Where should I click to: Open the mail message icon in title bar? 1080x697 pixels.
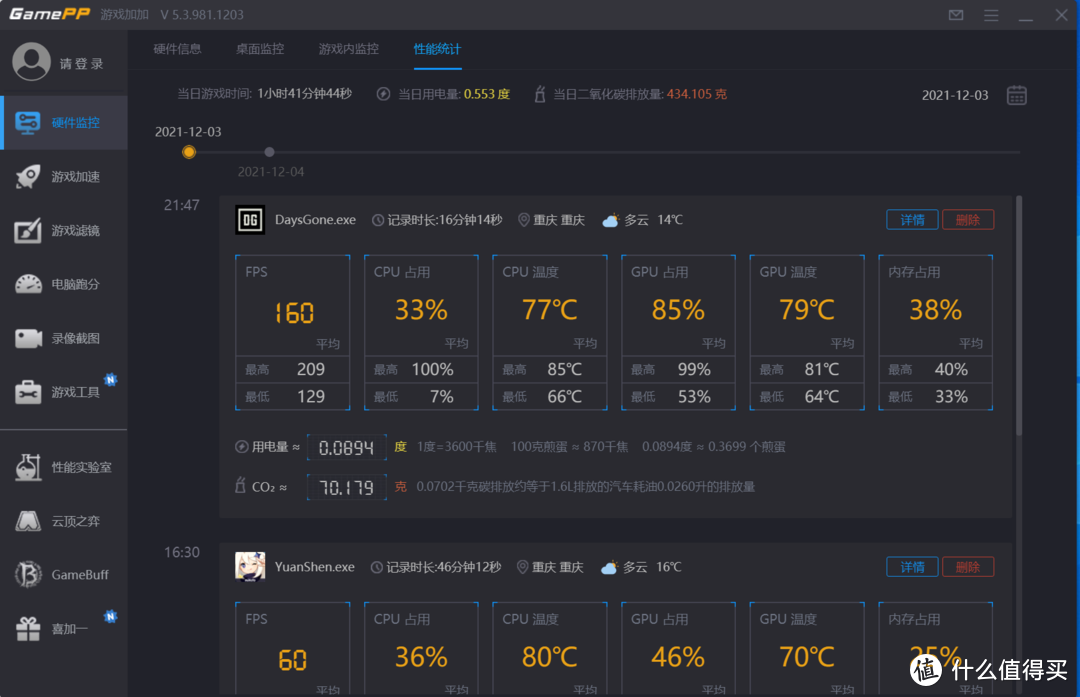956,15
